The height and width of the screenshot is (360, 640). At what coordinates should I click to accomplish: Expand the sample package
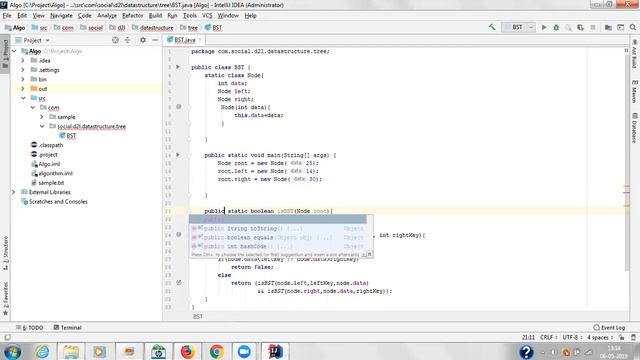coord(42,117)
